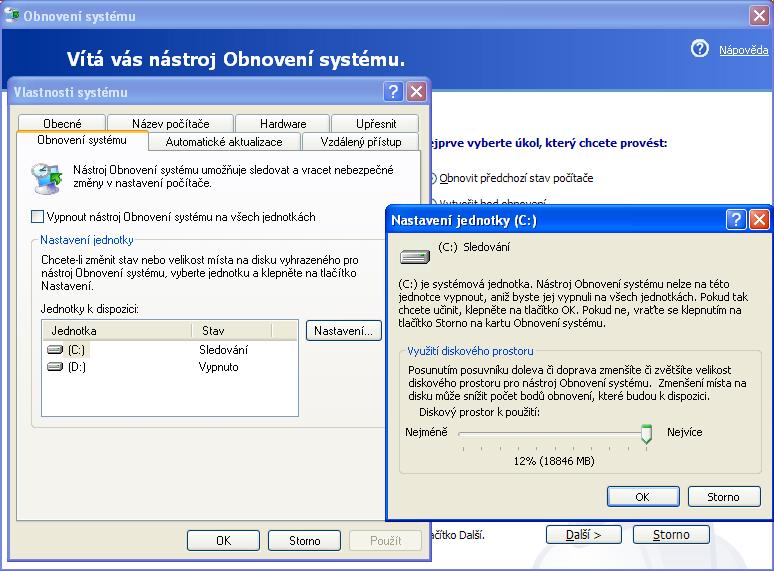Click the help button in Nastavení jednotky title bar
Viewport: 774px width, 571px height.
[x=736, y=219]
